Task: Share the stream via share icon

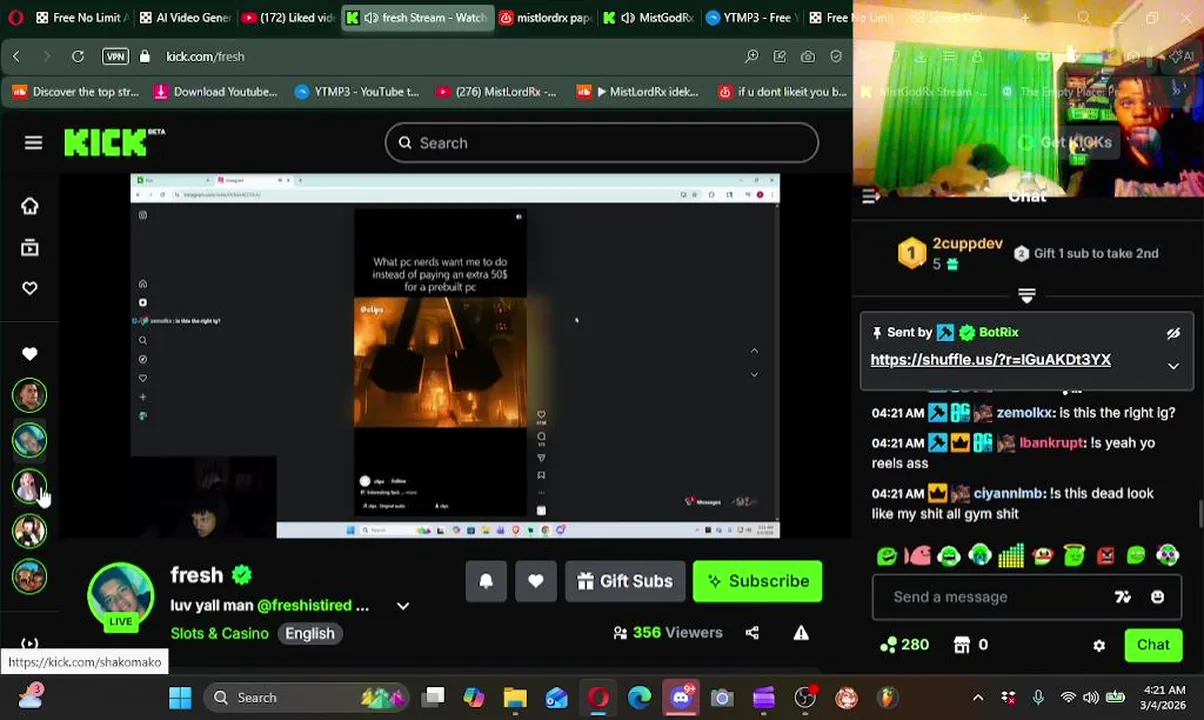Action: (x=752, y=633)
